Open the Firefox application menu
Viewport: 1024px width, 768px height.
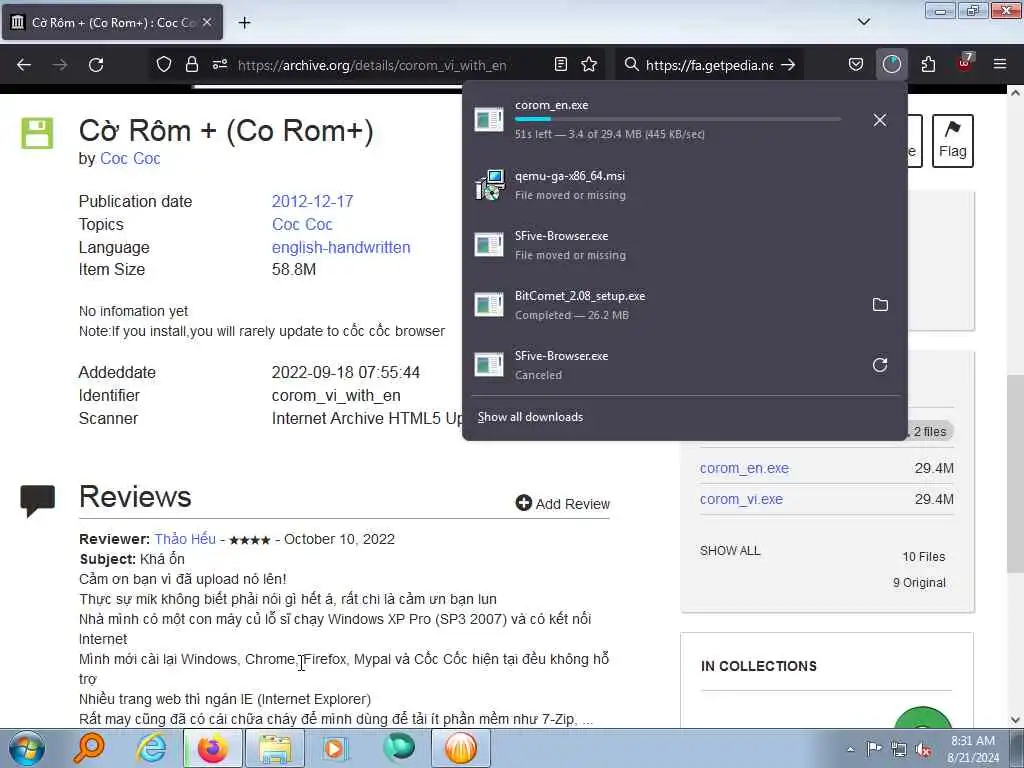pos(1000,64)
